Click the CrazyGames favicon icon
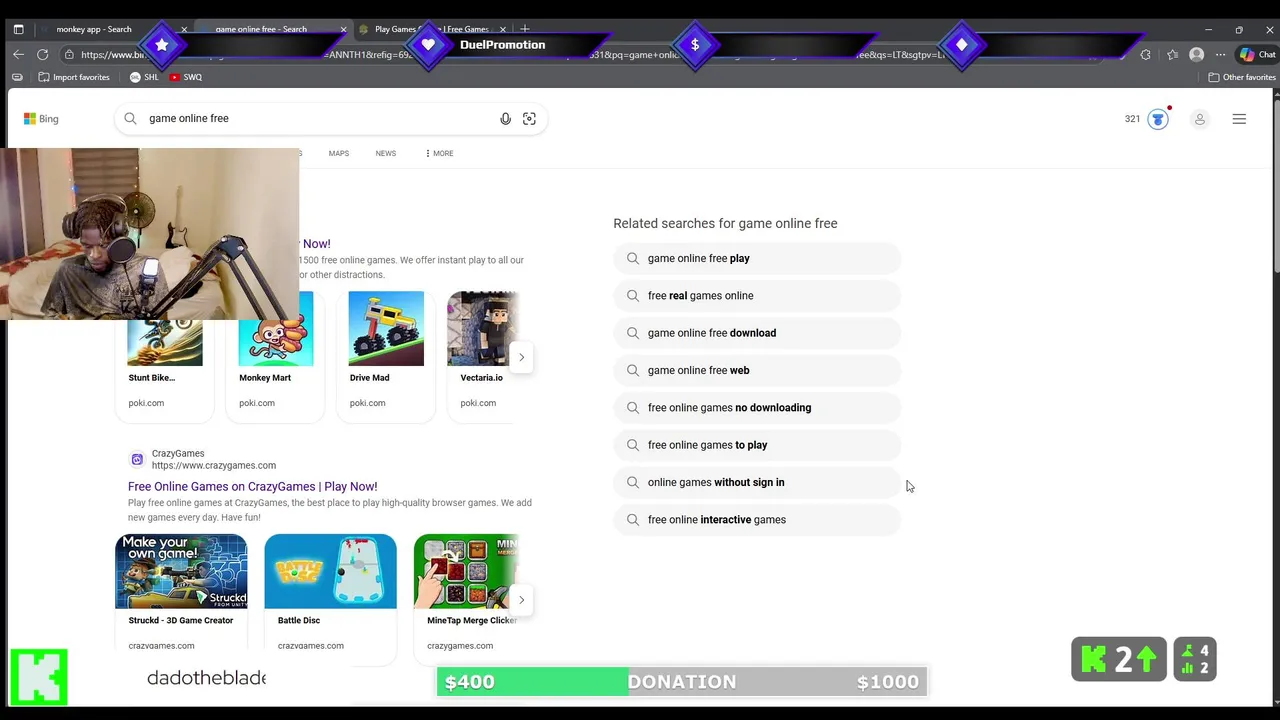This screenshot has width=1280, height=720. (x=137, y=459)
